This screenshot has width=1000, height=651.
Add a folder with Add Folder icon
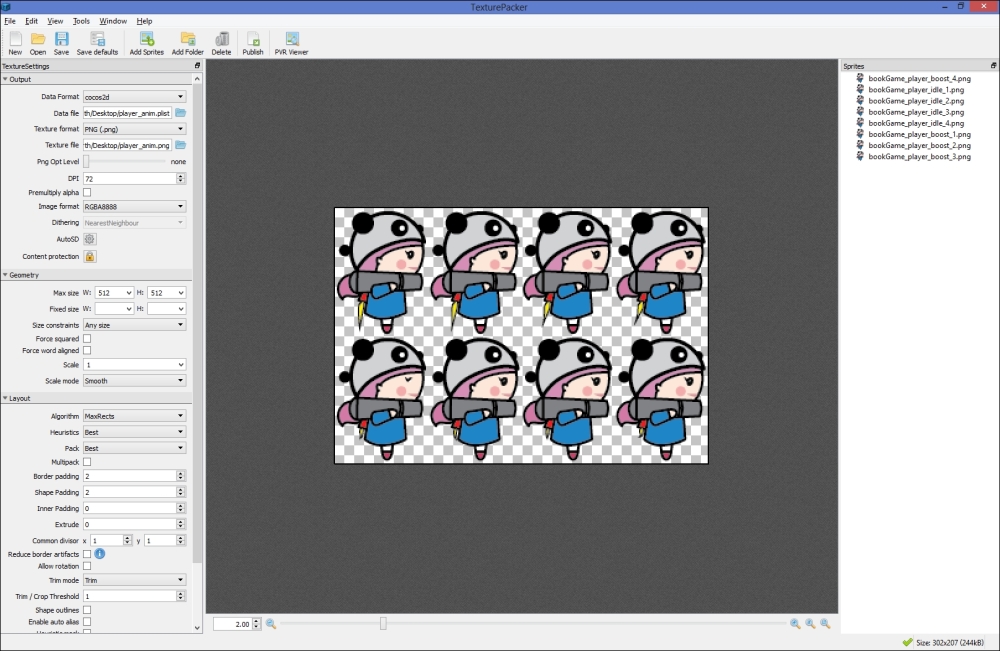point(188,43)
